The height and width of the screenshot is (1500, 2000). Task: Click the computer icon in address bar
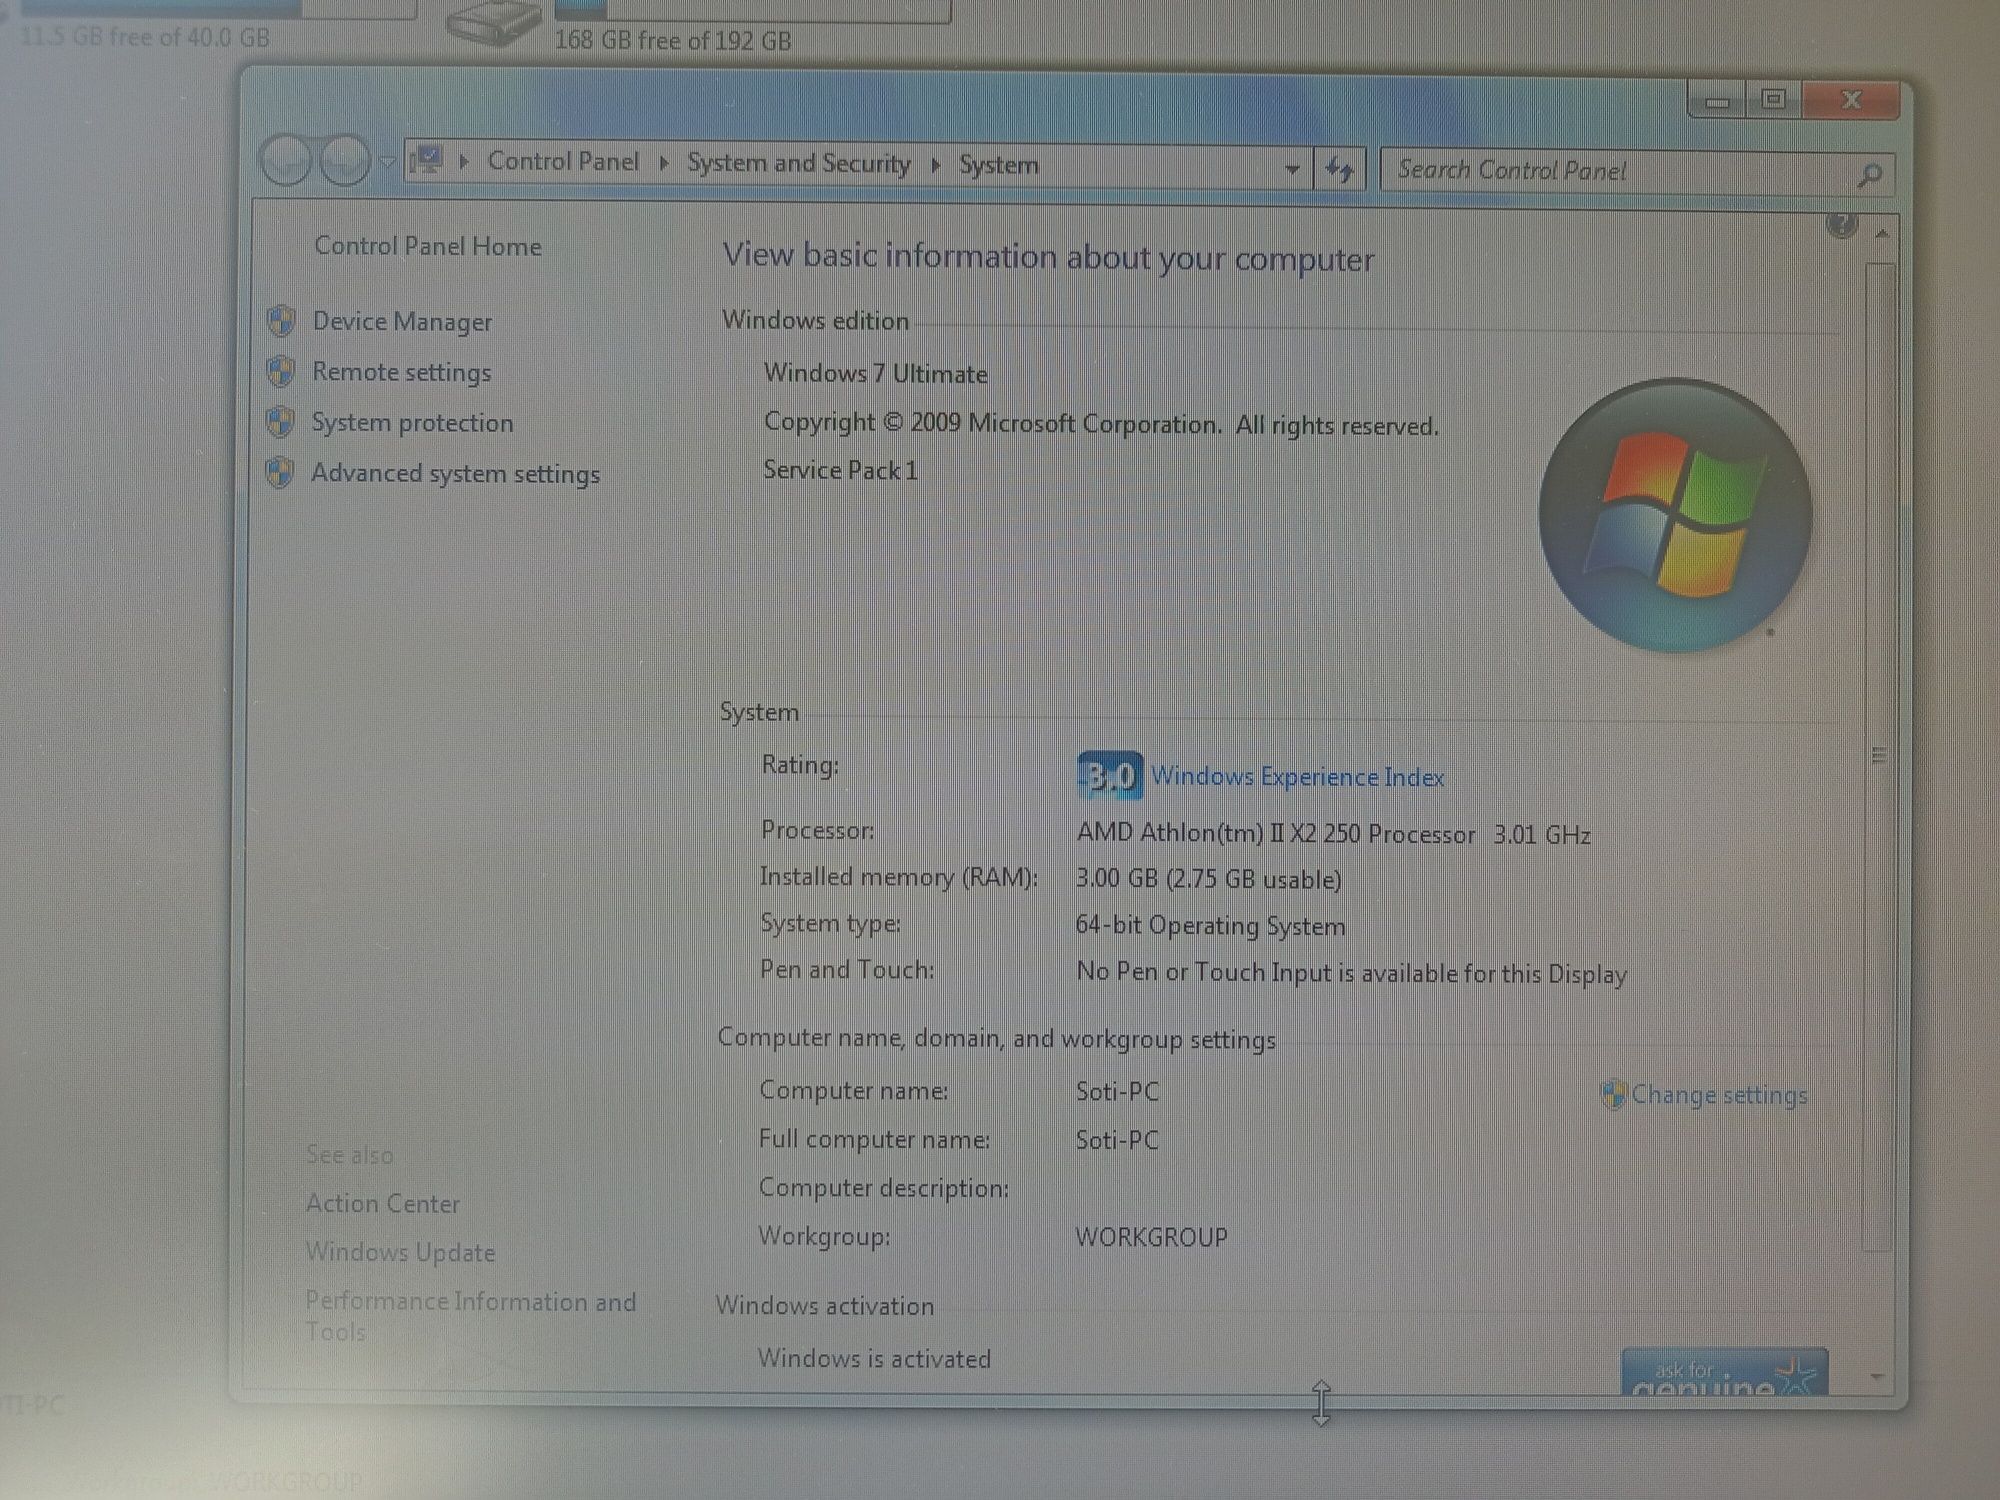point(427,160)
